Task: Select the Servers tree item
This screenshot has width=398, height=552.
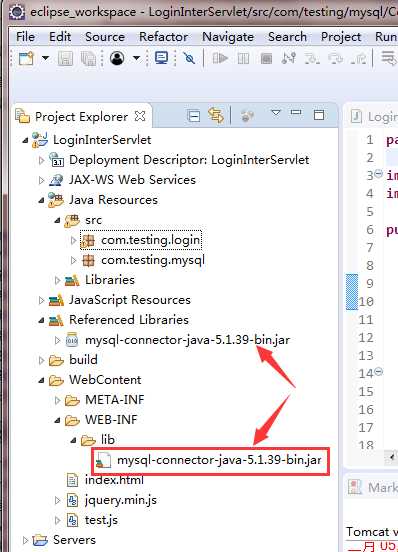Action: [x=74, y=540]
